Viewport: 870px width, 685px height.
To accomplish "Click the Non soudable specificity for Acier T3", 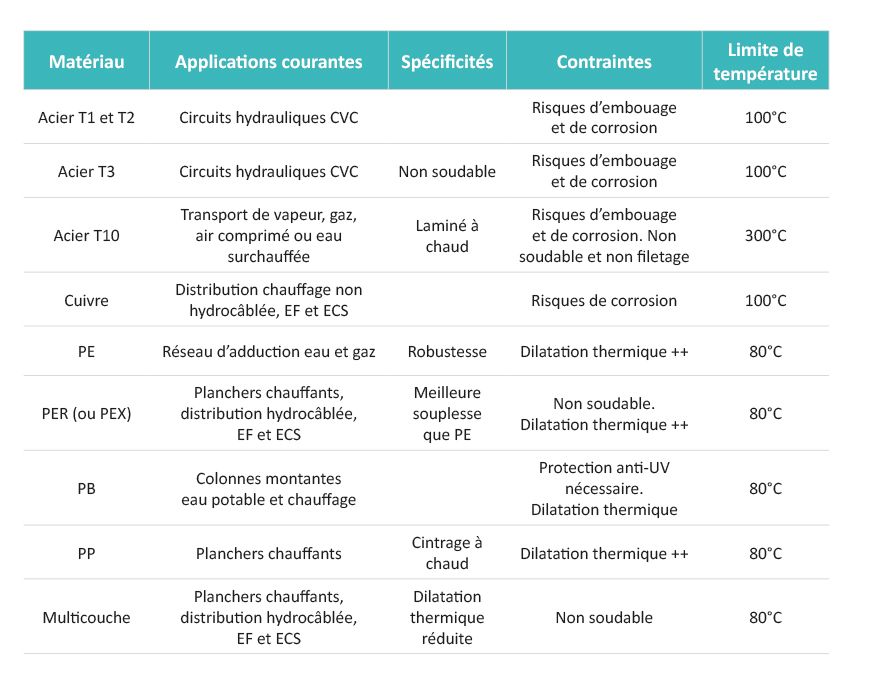I will 447,172.
